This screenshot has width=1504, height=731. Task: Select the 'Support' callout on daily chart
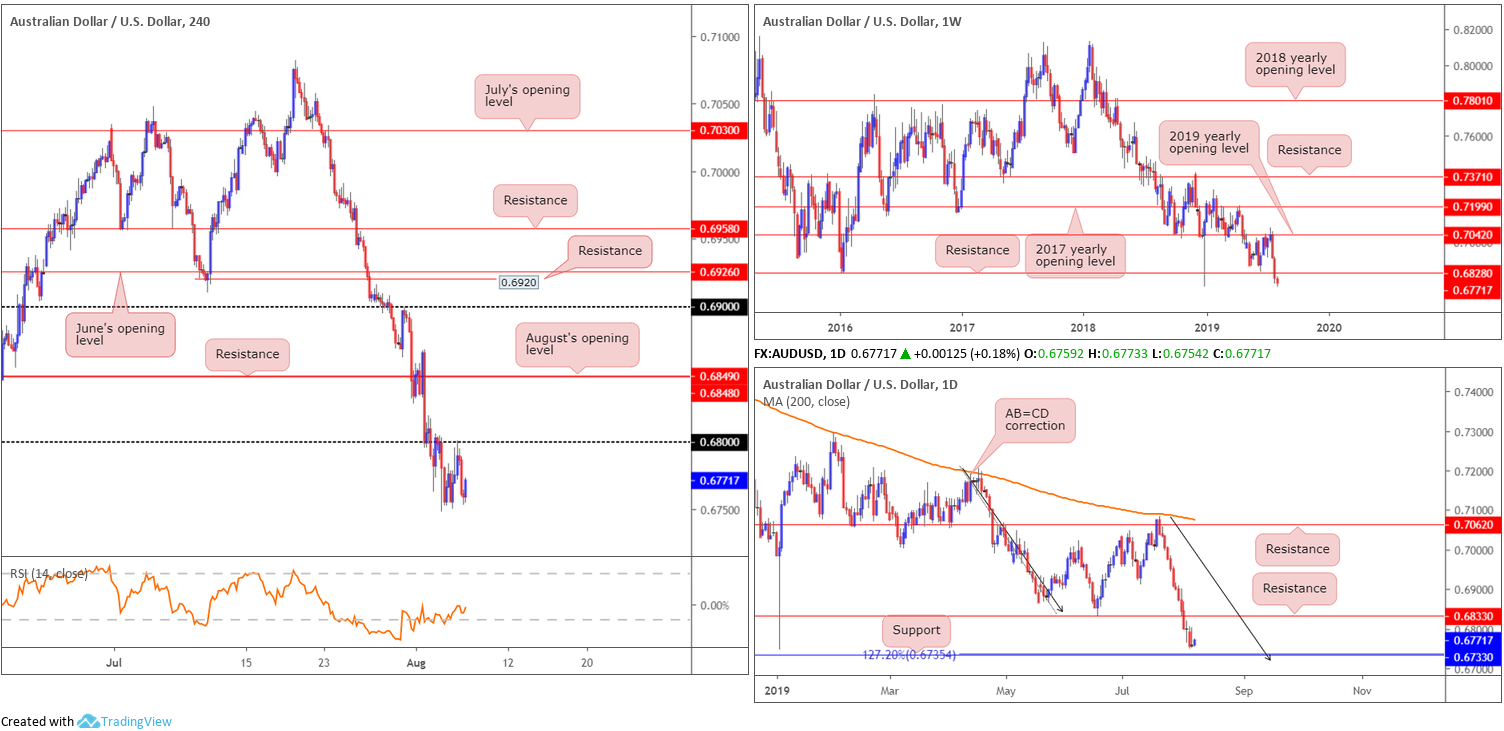pos(917,630)
